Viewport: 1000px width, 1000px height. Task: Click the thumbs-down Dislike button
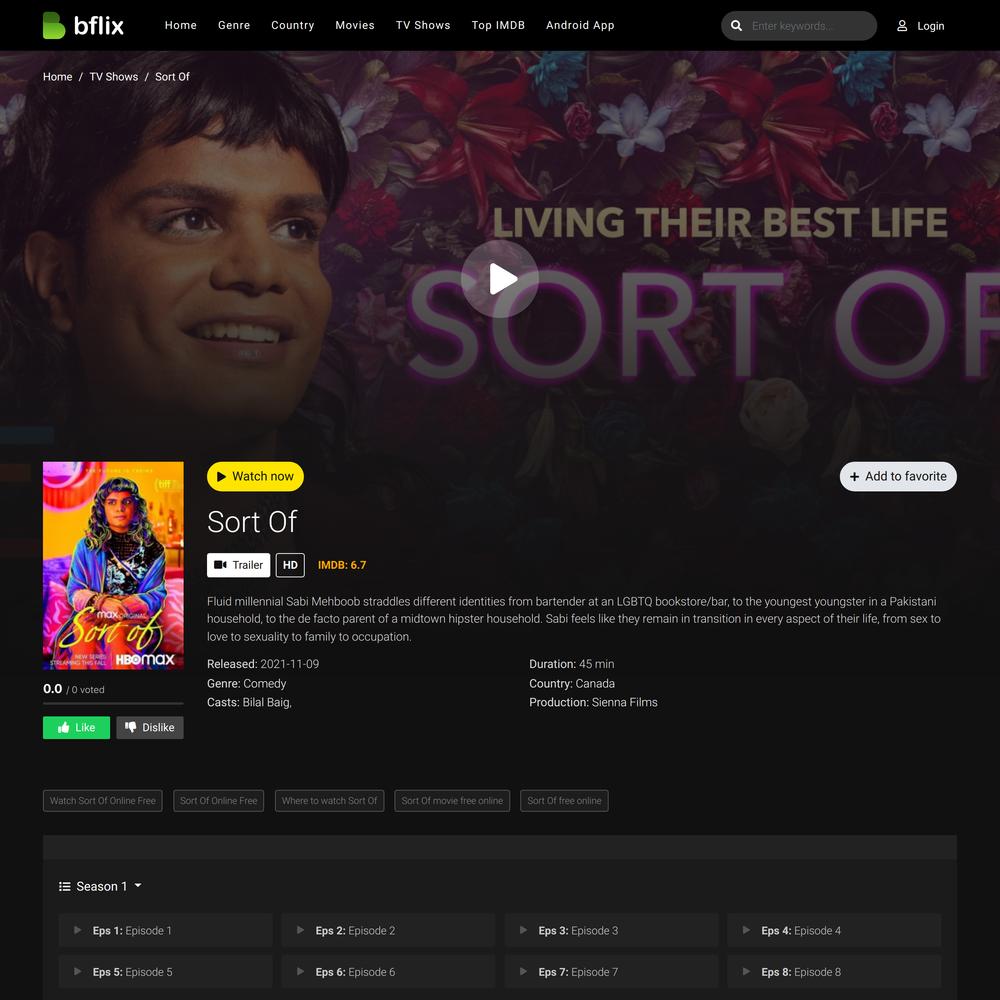click(x=150, y=728)
